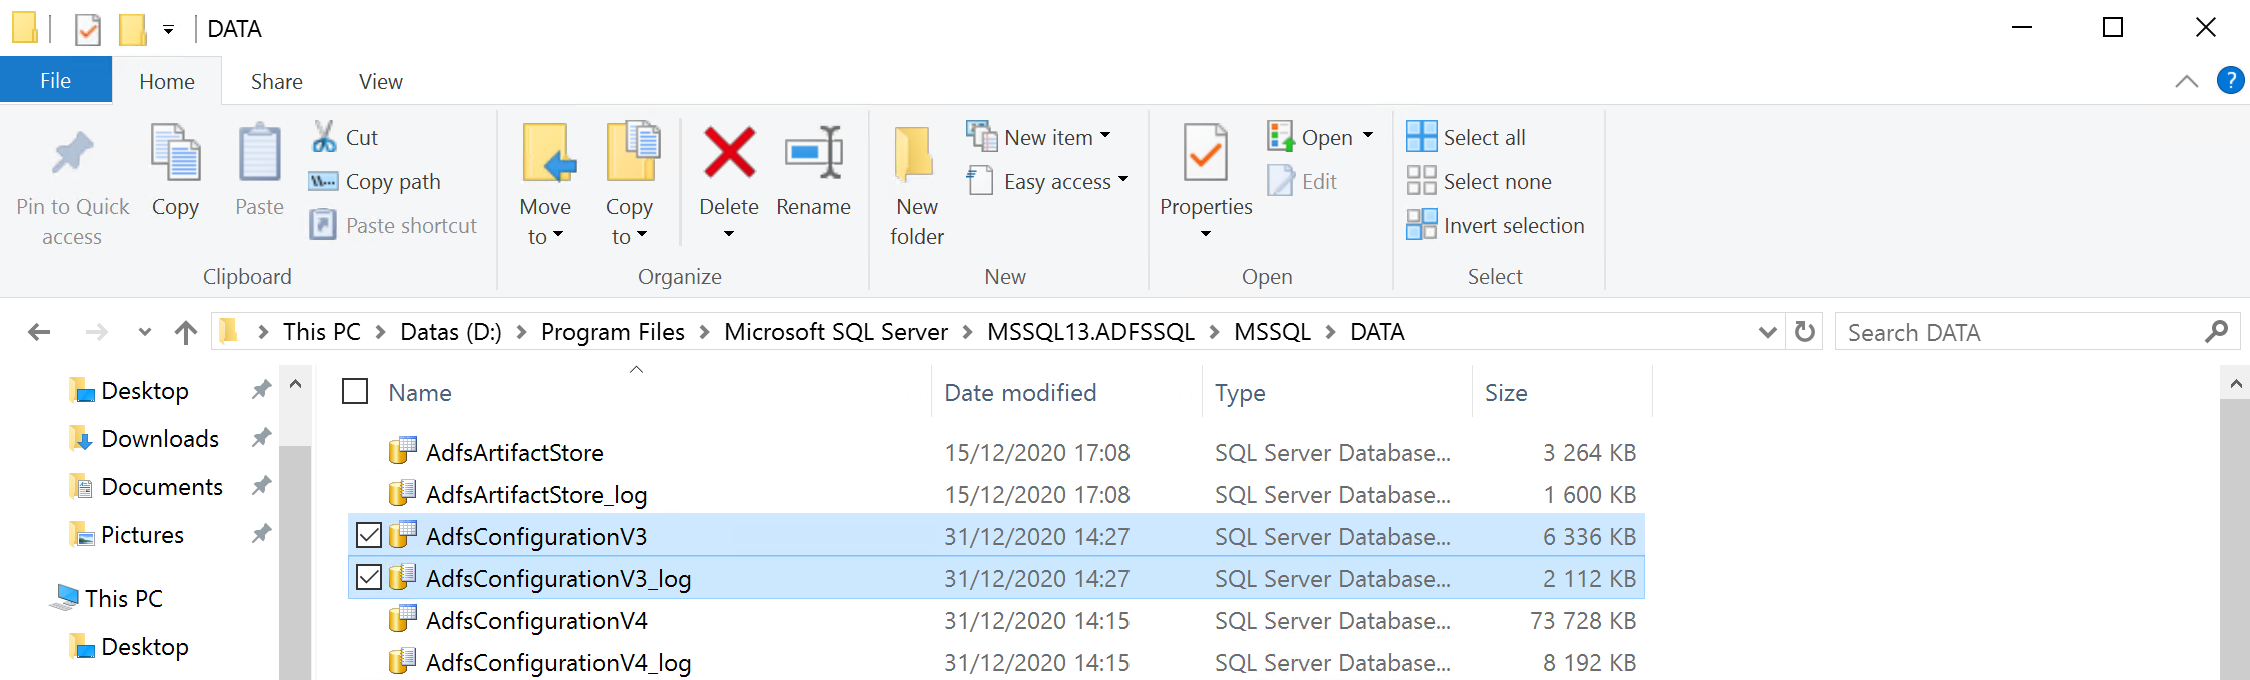Click the Delete red X icon
Screen dimensions: 2250x680
pos(729,154)
